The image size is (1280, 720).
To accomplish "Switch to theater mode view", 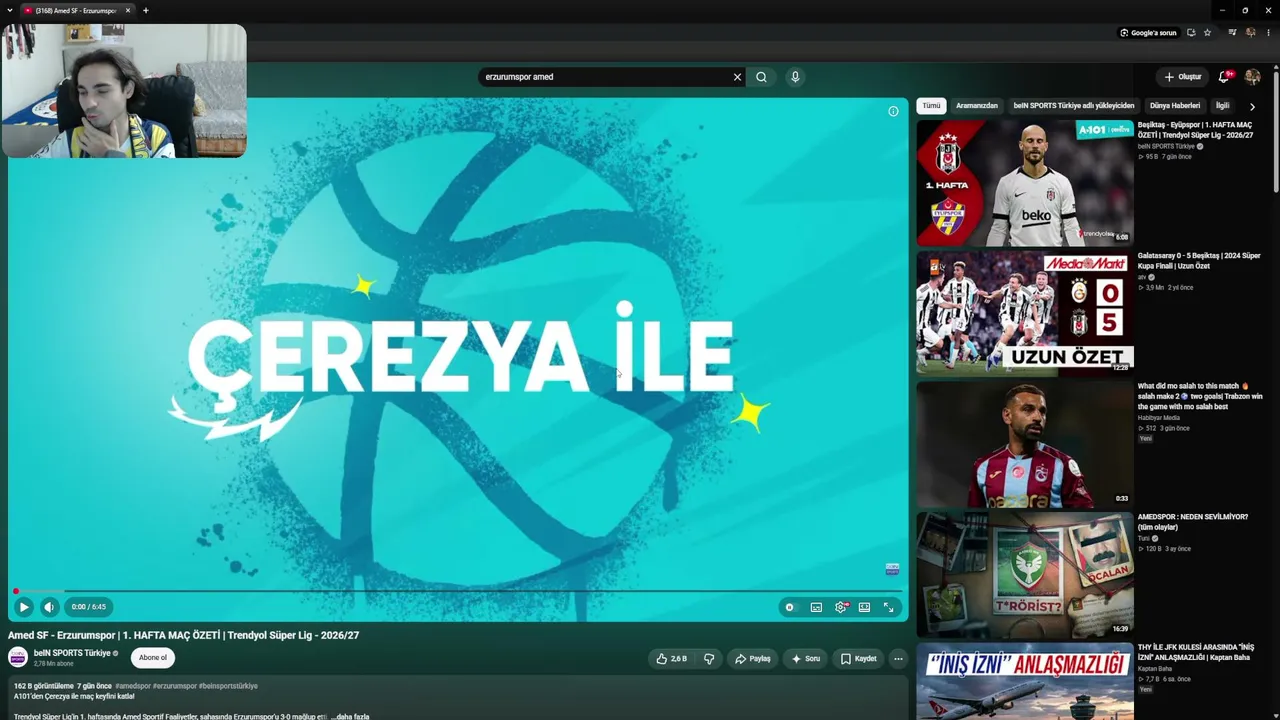I will 864,607.
